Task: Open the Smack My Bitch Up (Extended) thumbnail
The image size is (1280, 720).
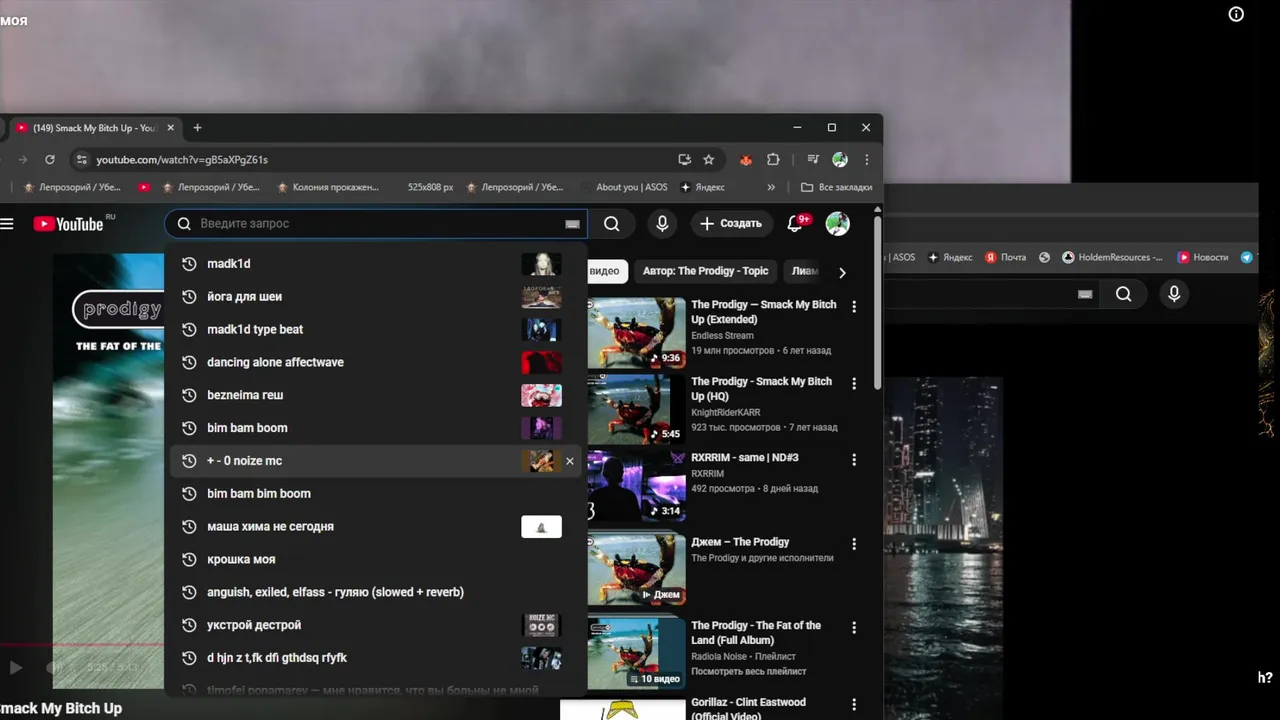Action: pyautogui.click(x=636, y=333)
